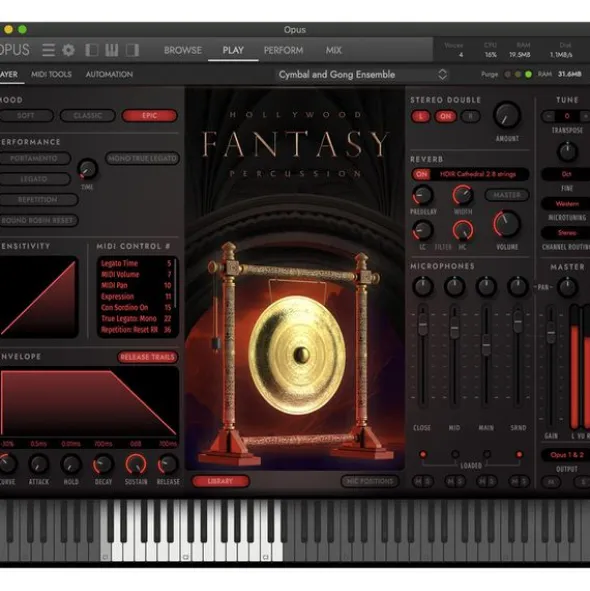Switch to the Play page
This screenshot has height=591, width=590.
click(233, 50)
